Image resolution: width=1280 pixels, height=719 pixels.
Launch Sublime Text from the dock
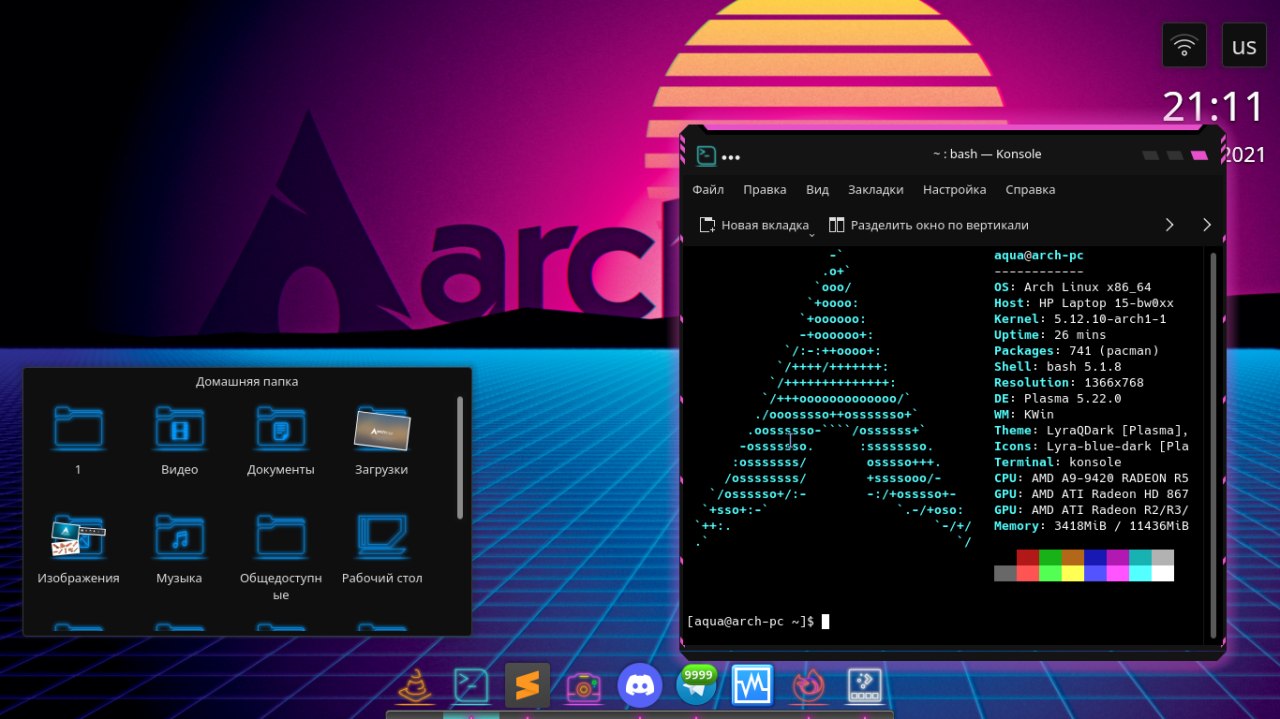527,685
